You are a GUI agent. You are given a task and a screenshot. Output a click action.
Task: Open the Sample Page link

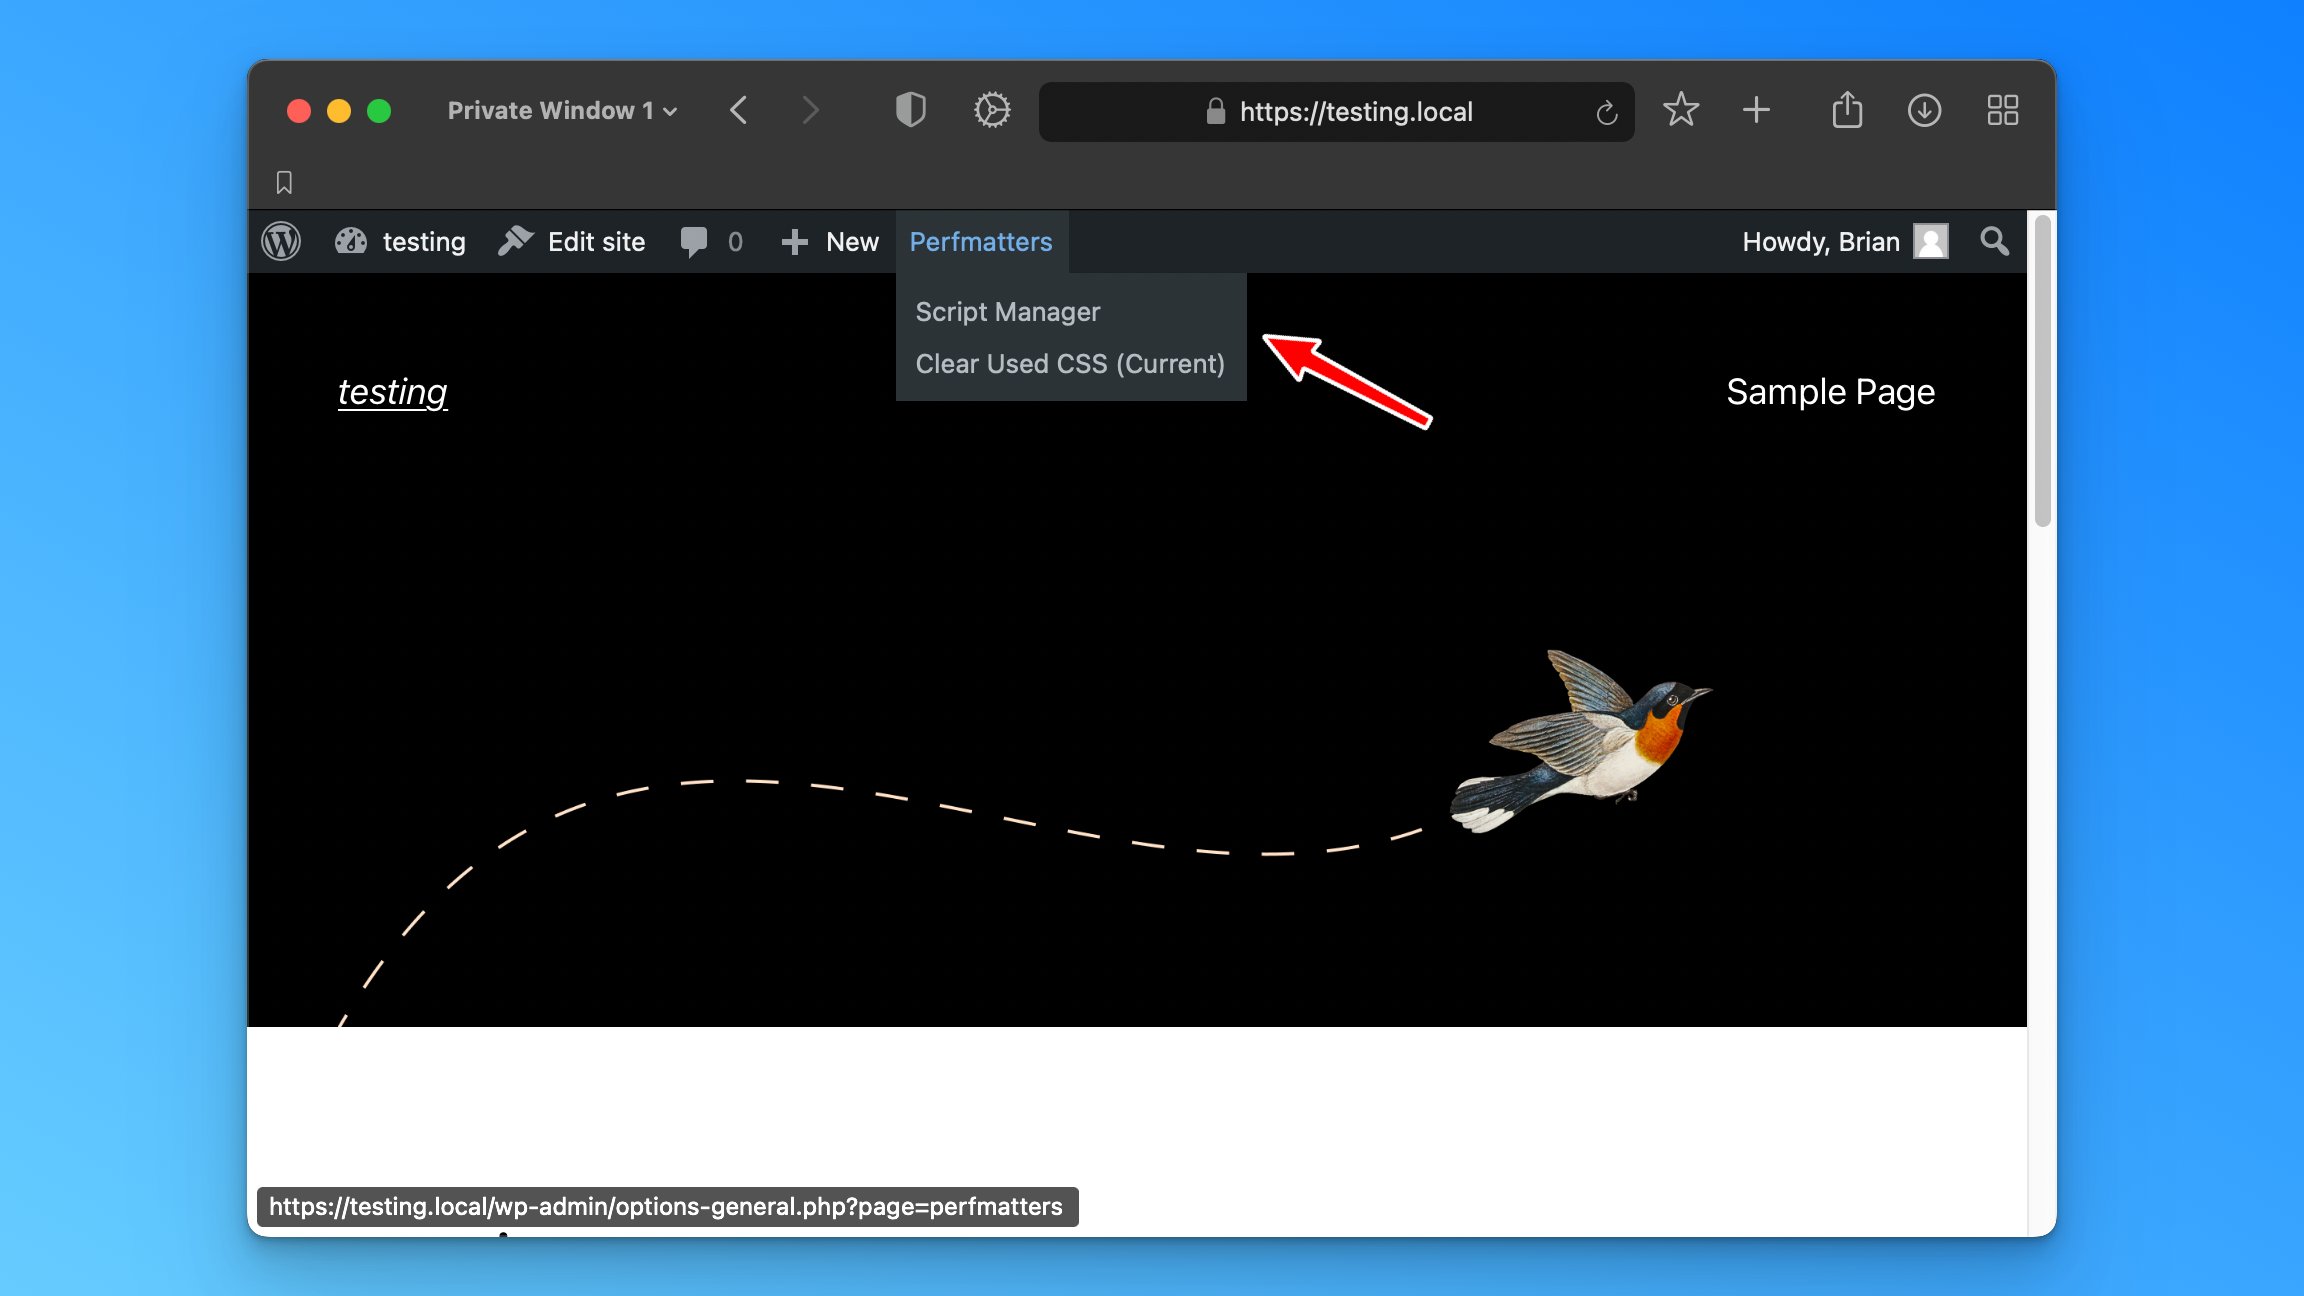[1830, 392]
